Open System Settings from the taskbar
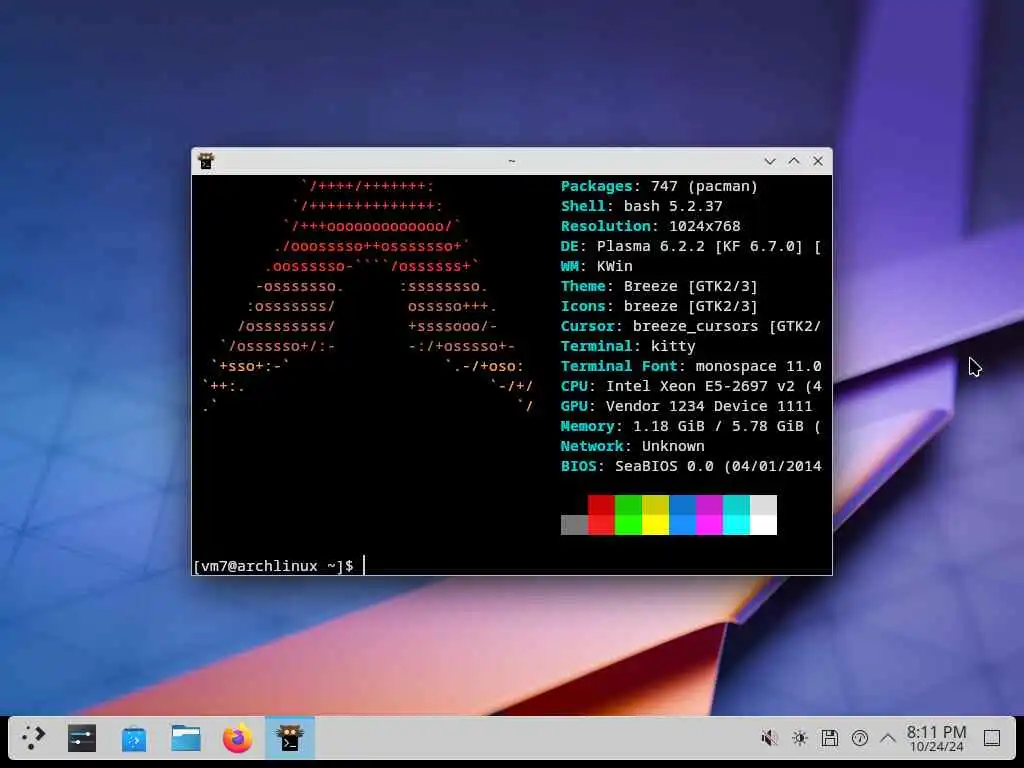This screenshot has width=1024, height=768. 82,738
